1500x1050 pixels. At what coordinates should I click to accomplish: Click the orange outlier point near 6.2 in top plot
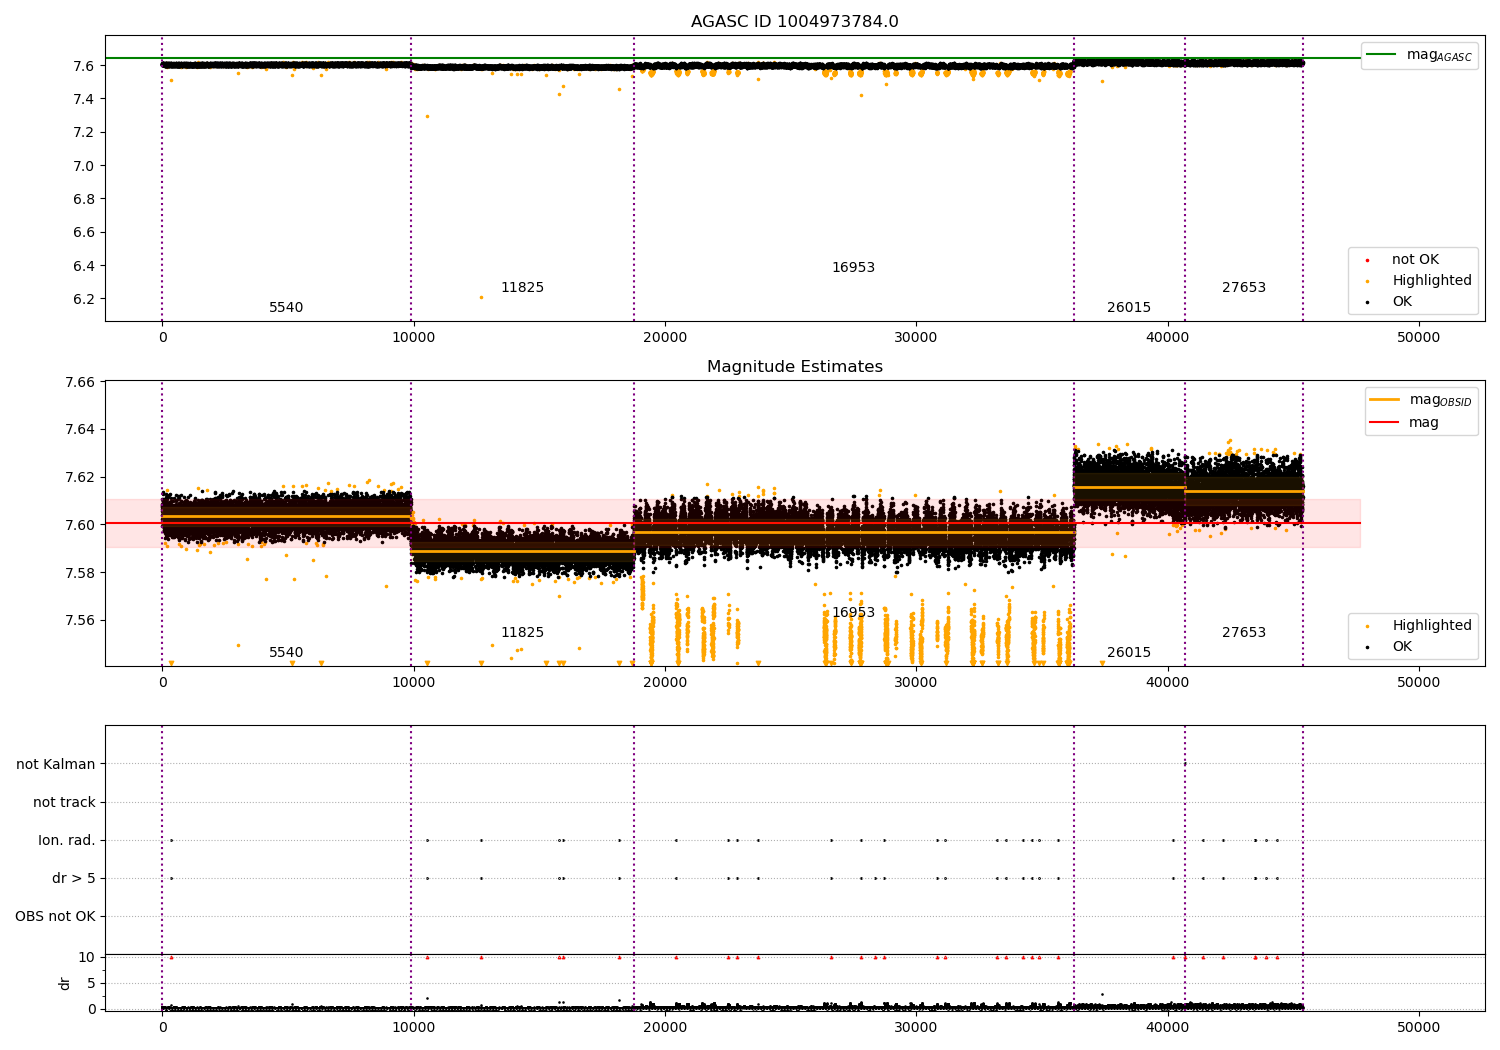point(481,297)
